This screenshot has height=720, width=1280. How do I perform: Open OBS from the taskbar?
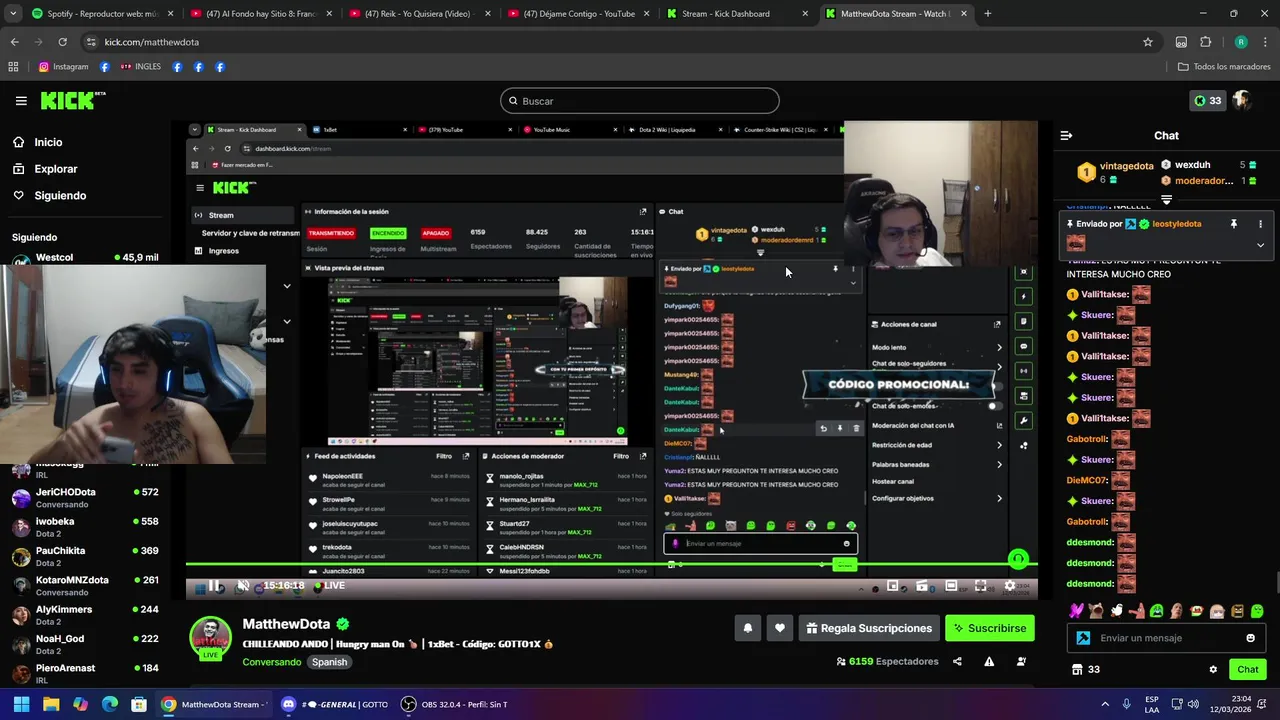(x=455, y=704)
